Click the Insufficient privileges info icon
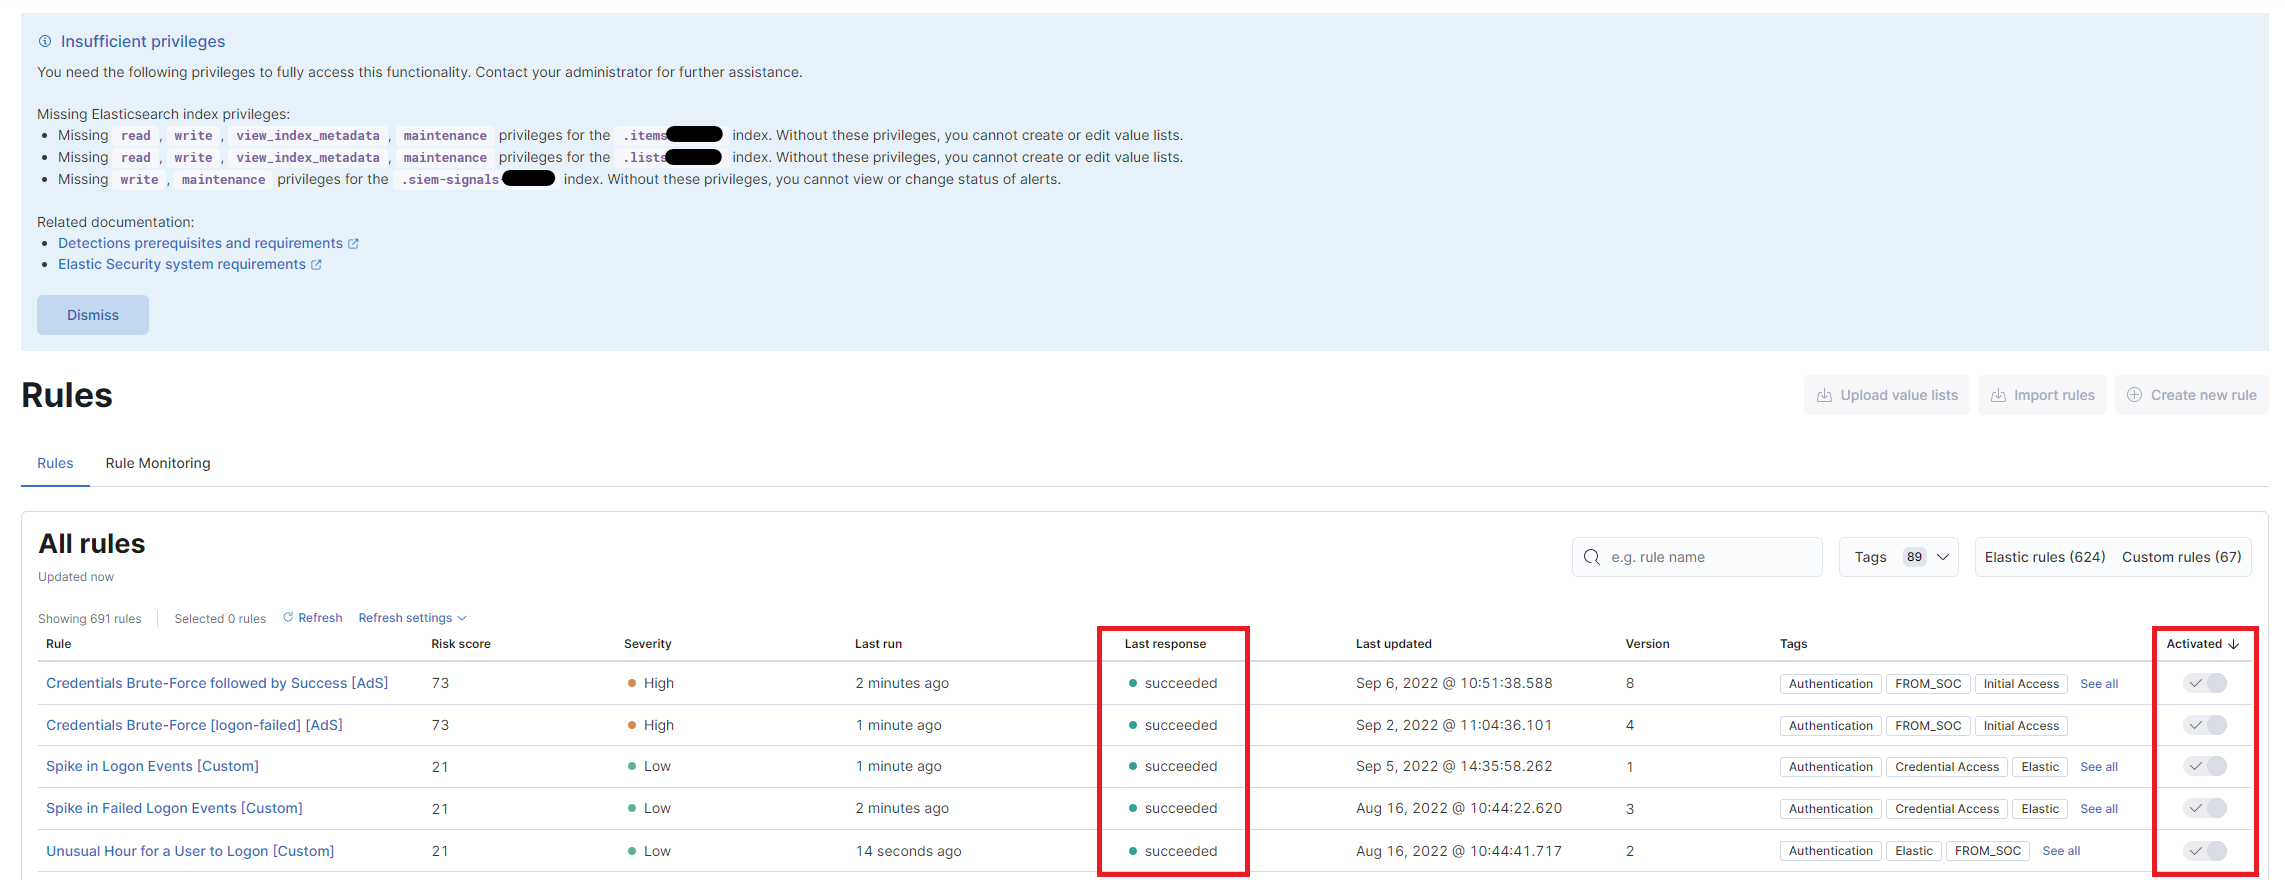This screenshot has width=2285, height=880. pos(44,41)
